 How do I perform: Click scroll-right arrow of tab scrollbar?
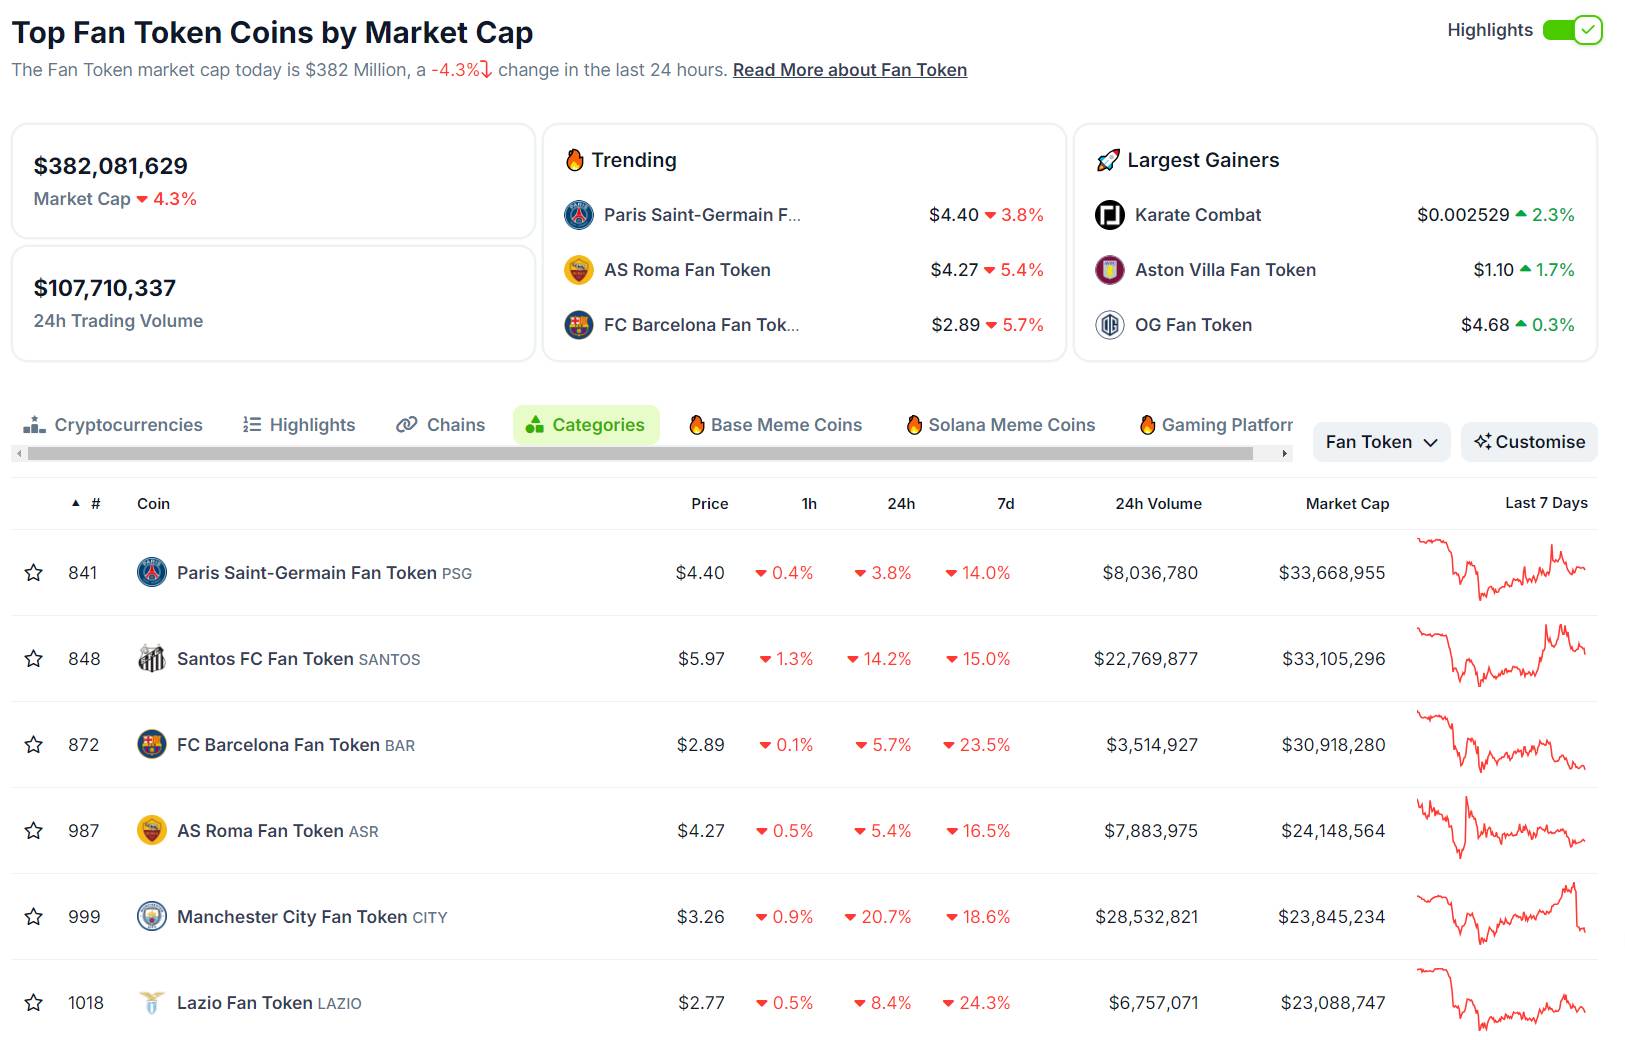pos(1285,454)
